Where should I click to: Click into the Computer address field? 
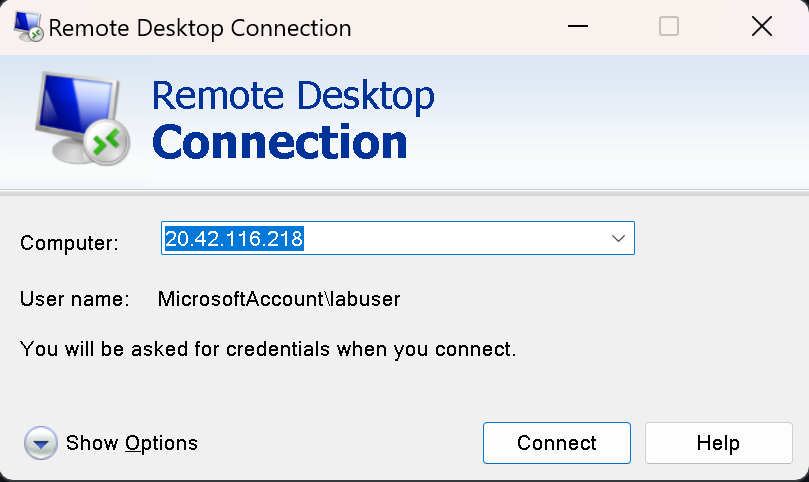point(450,239)
